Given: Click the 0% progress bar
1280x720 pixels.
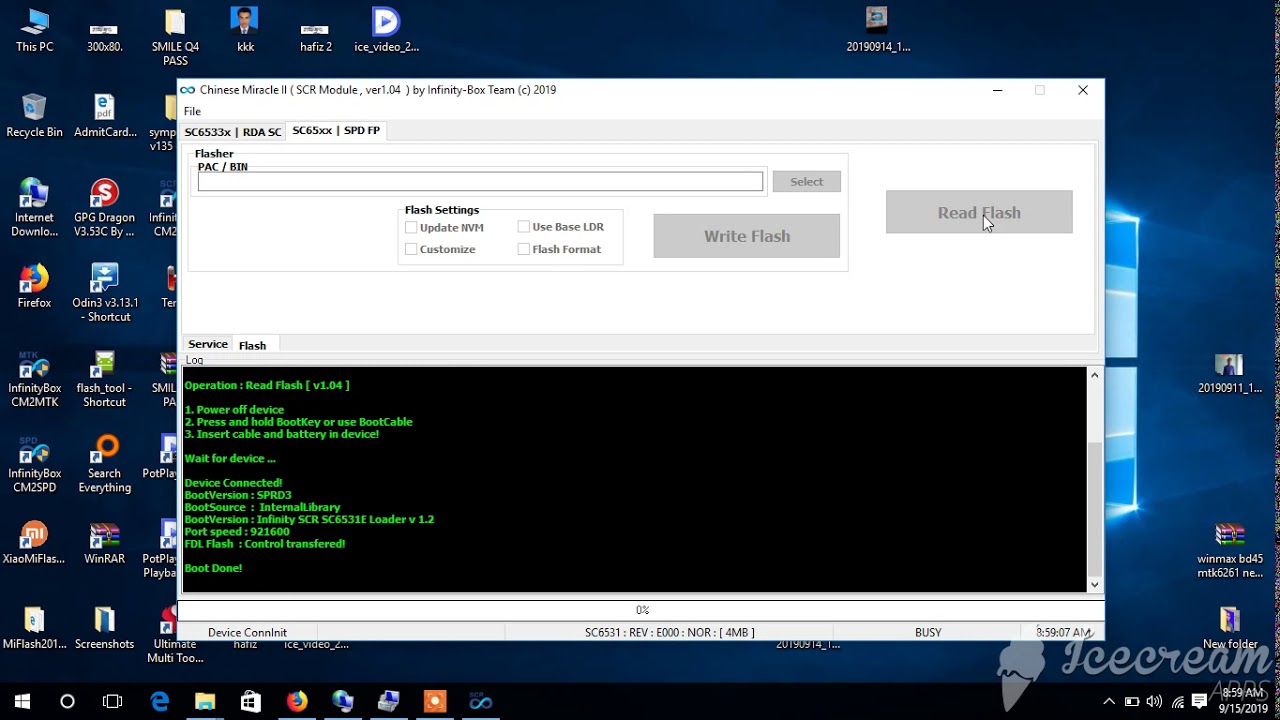Looking at the screenshot, I should tap(641, 610).
